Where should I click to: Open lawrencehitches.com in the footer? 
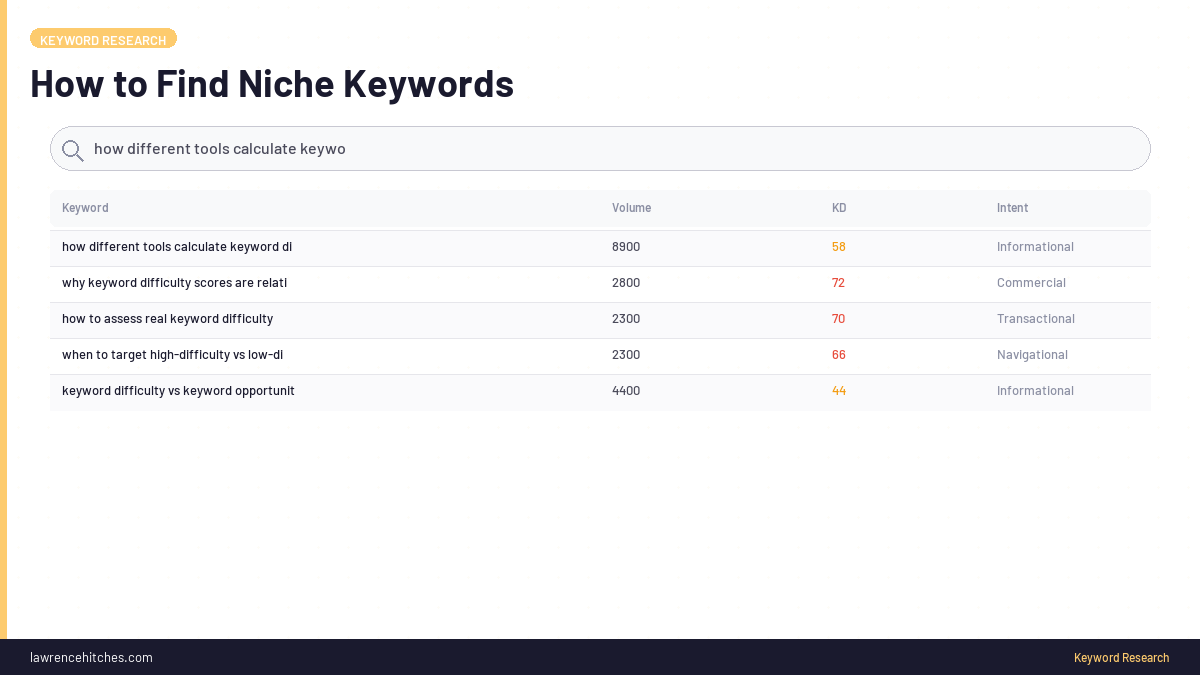click(91, 657)
